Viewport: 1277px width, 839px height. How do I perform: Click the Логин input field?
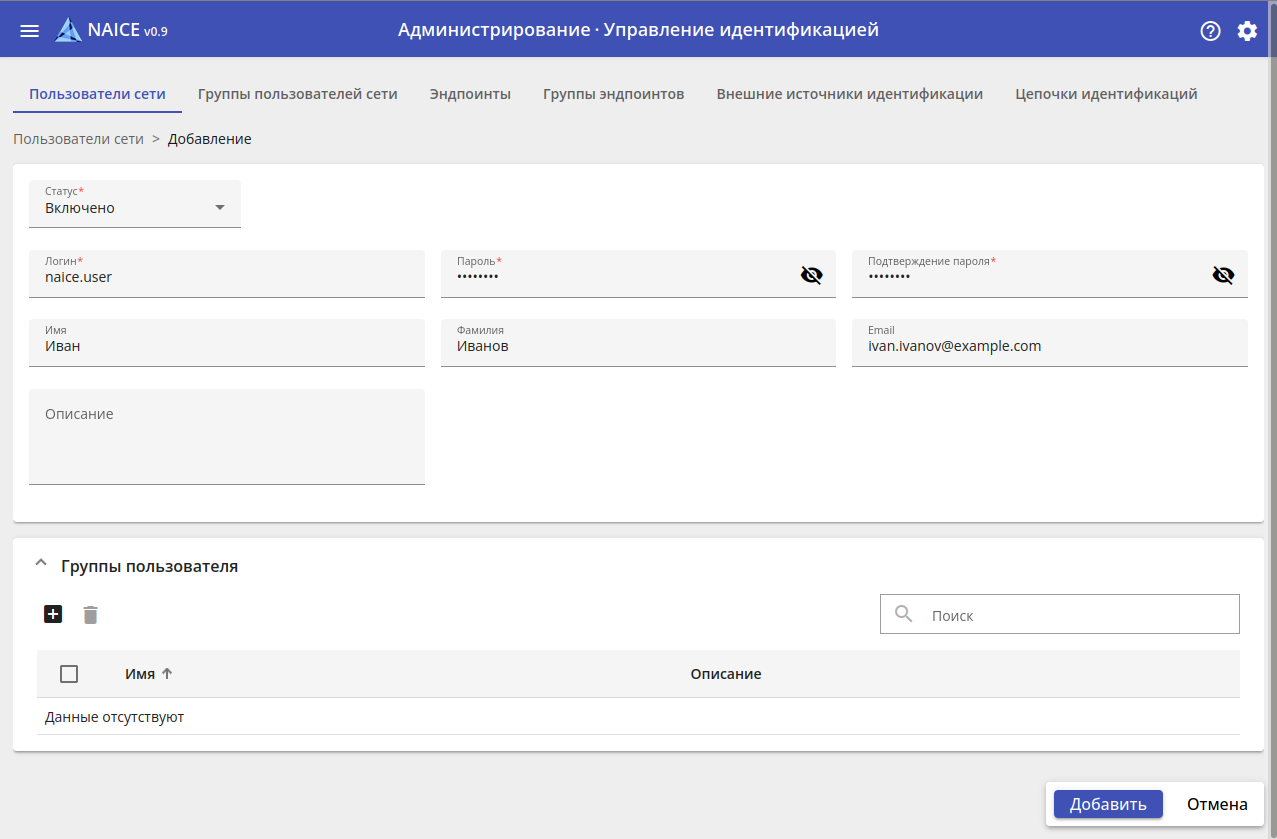tap(227, 274)
